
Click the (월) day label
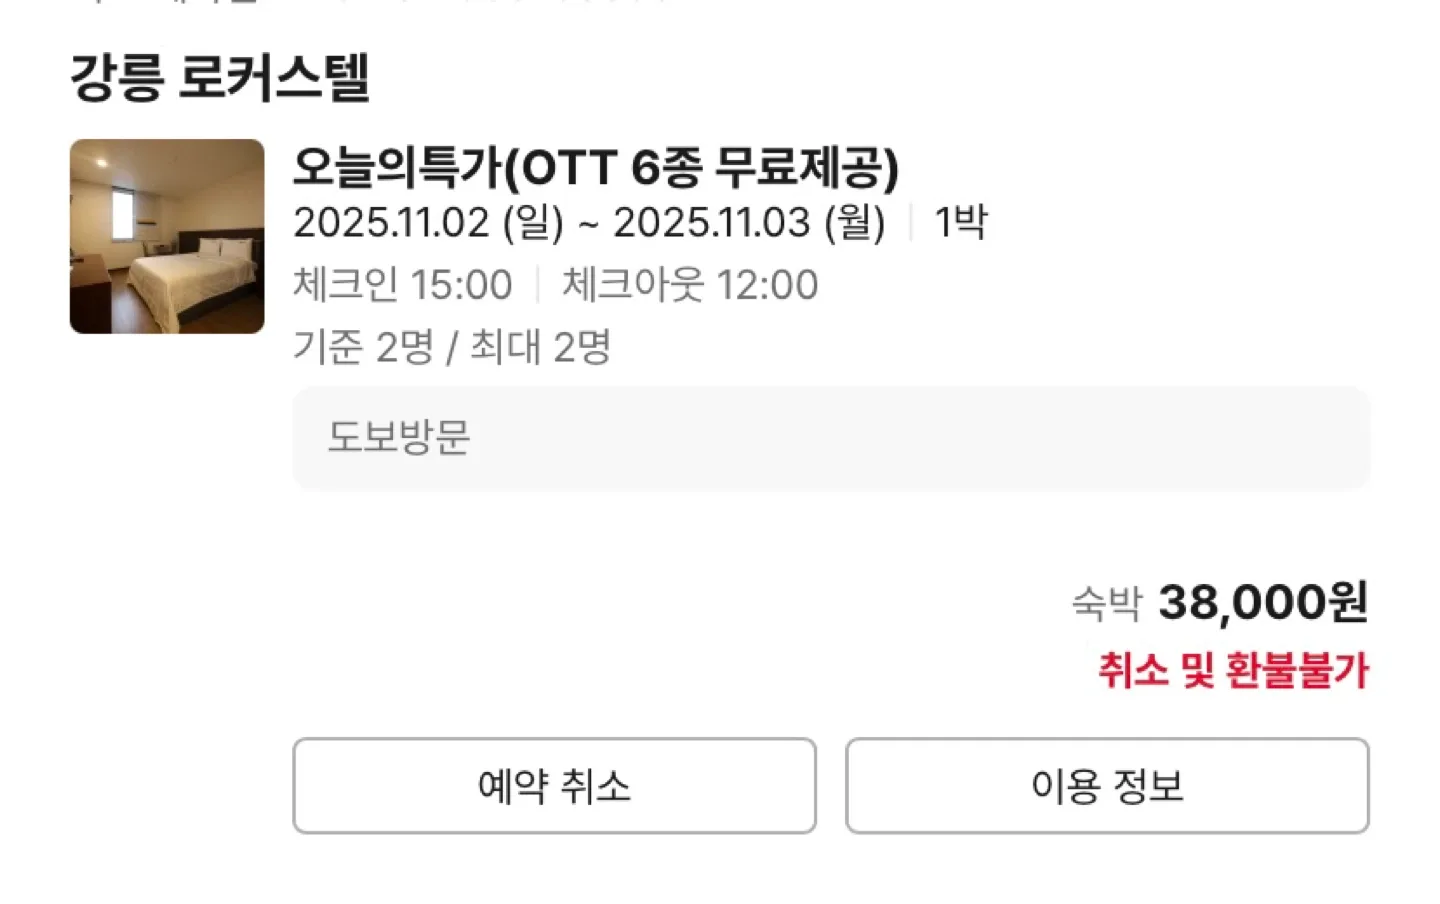click(855, 223)
